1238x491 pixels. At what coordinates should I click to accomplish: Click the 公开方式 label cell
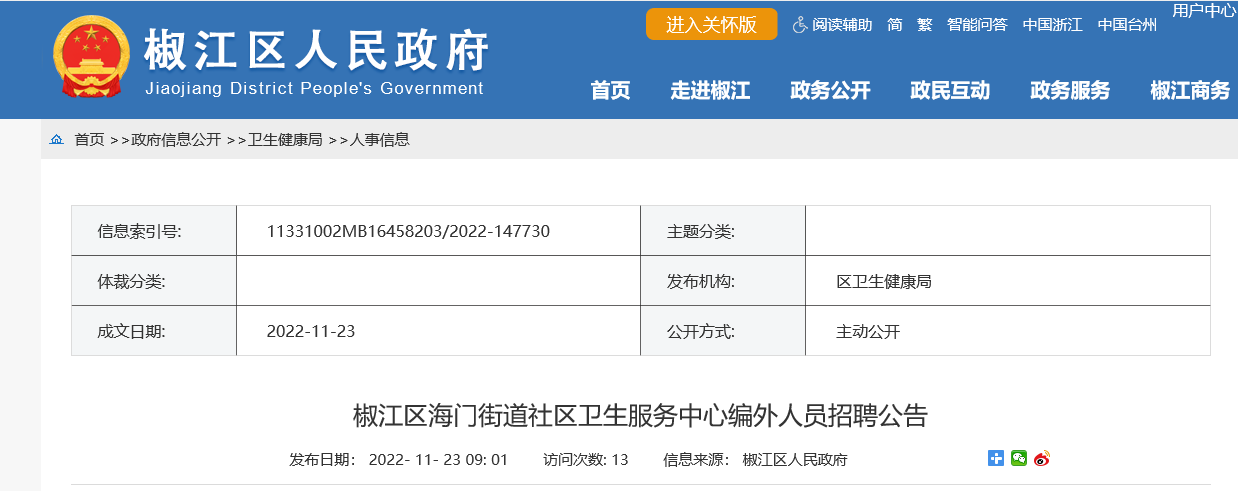pyautogui.click(x=723, y=331)
